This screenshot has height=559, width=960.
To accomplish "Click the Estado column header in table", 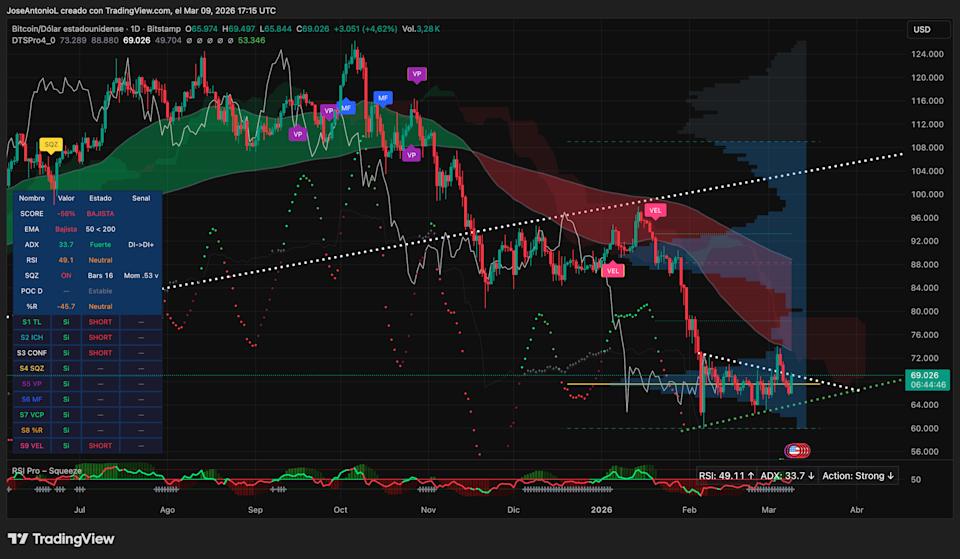I will [100, 198].
